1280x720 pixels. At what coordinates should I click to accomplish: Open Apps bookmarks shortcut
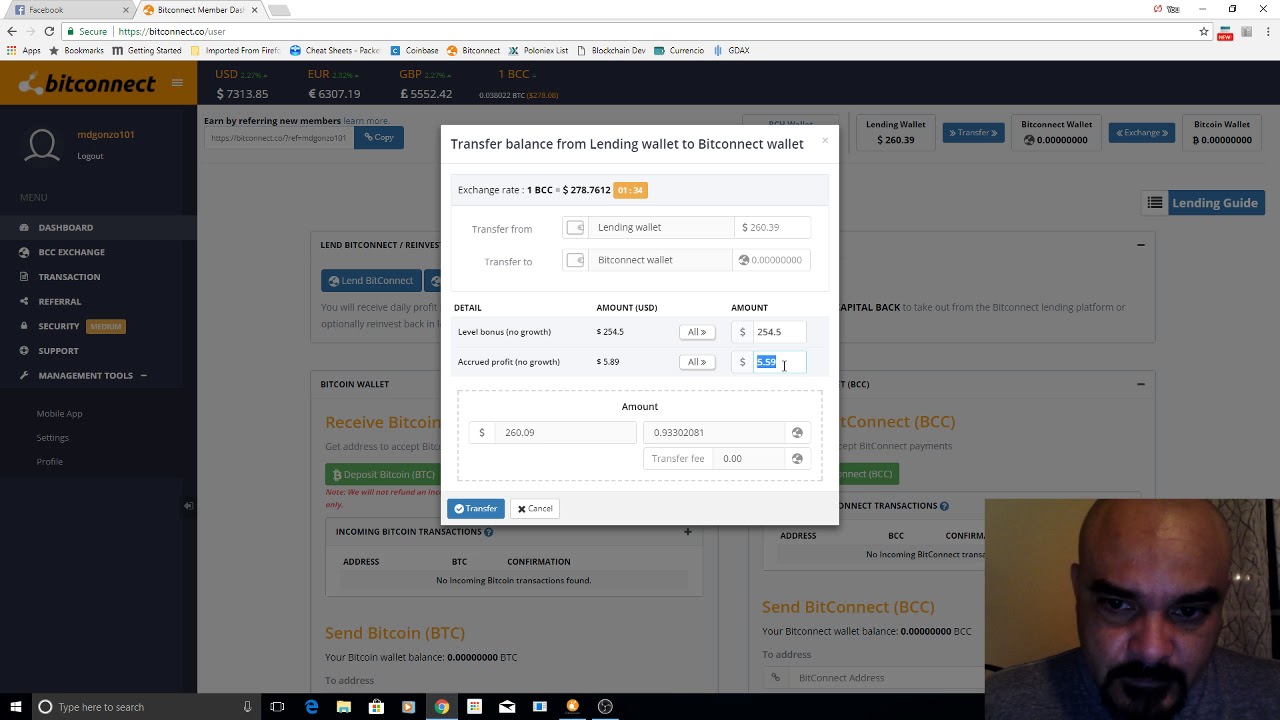pyautogui.click(x=24, y=50)
